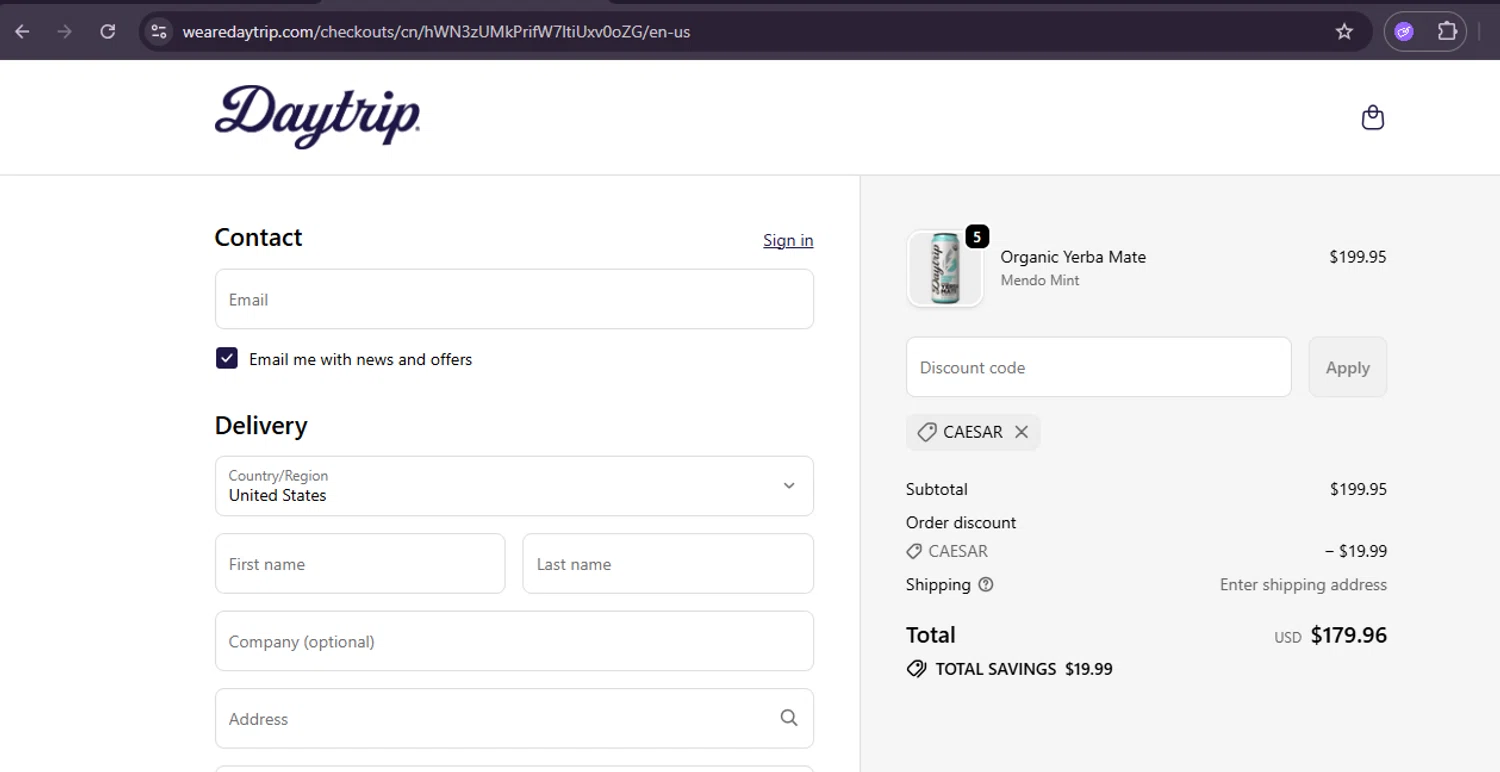The height and width of the screenshot is (772, 1500).
Task: Click the total savings tag icon
Action: click(916, 669)
